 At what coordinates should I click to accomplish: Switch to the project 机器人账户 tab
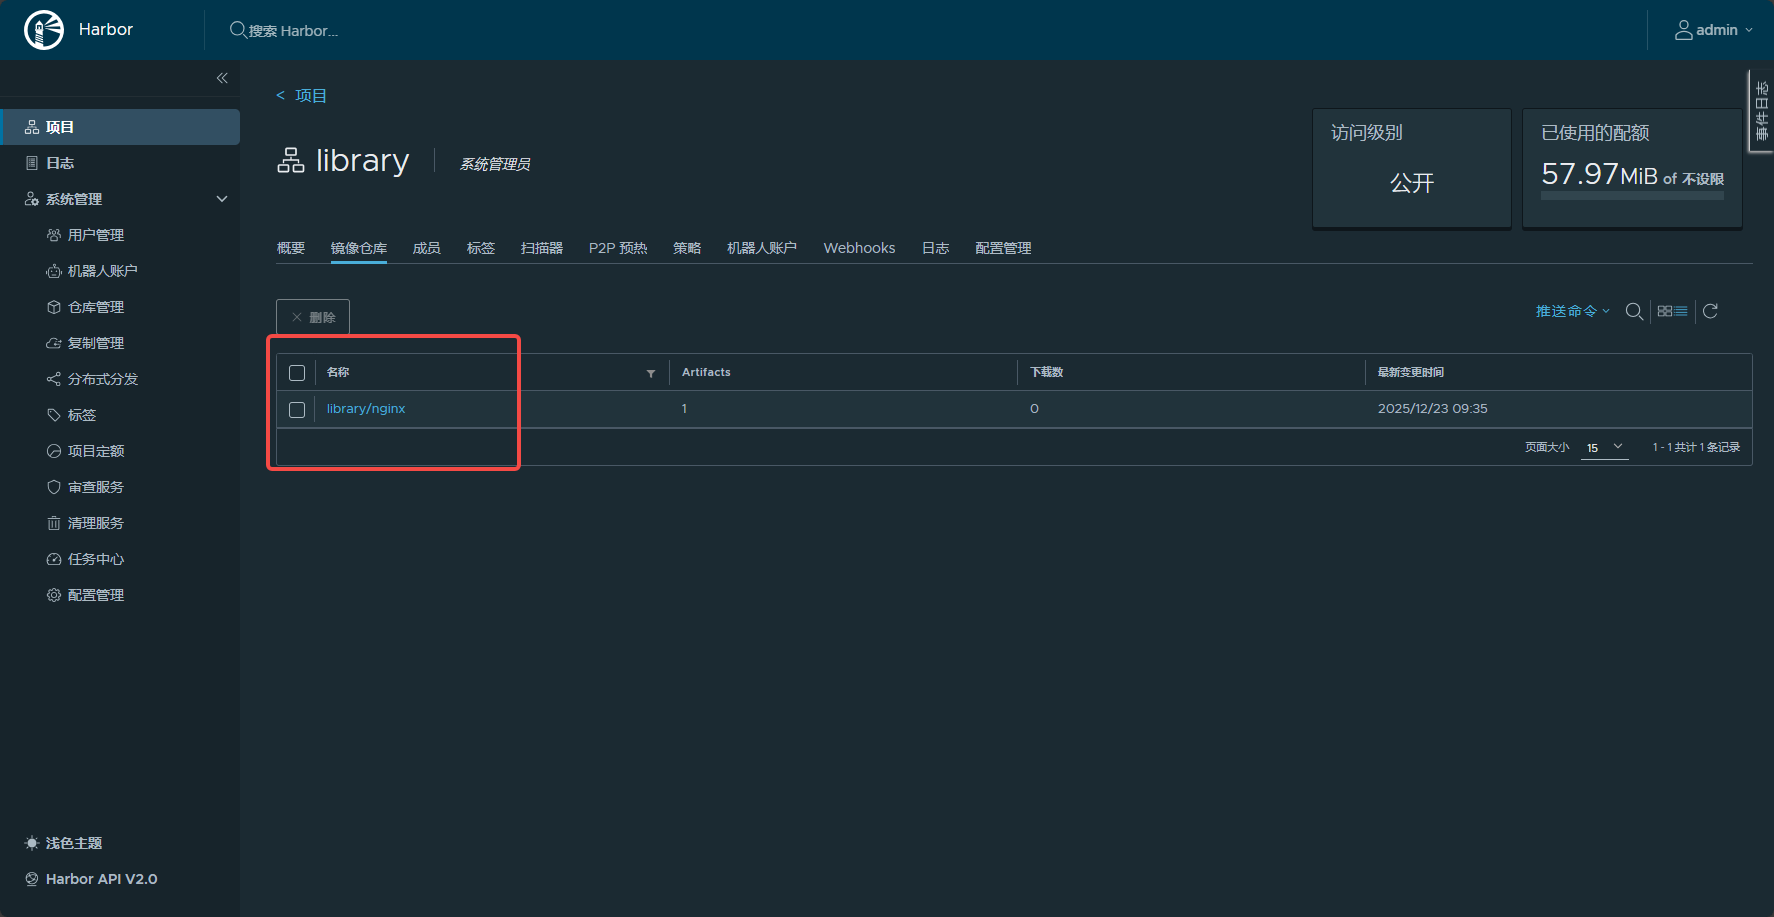(762, 248)
